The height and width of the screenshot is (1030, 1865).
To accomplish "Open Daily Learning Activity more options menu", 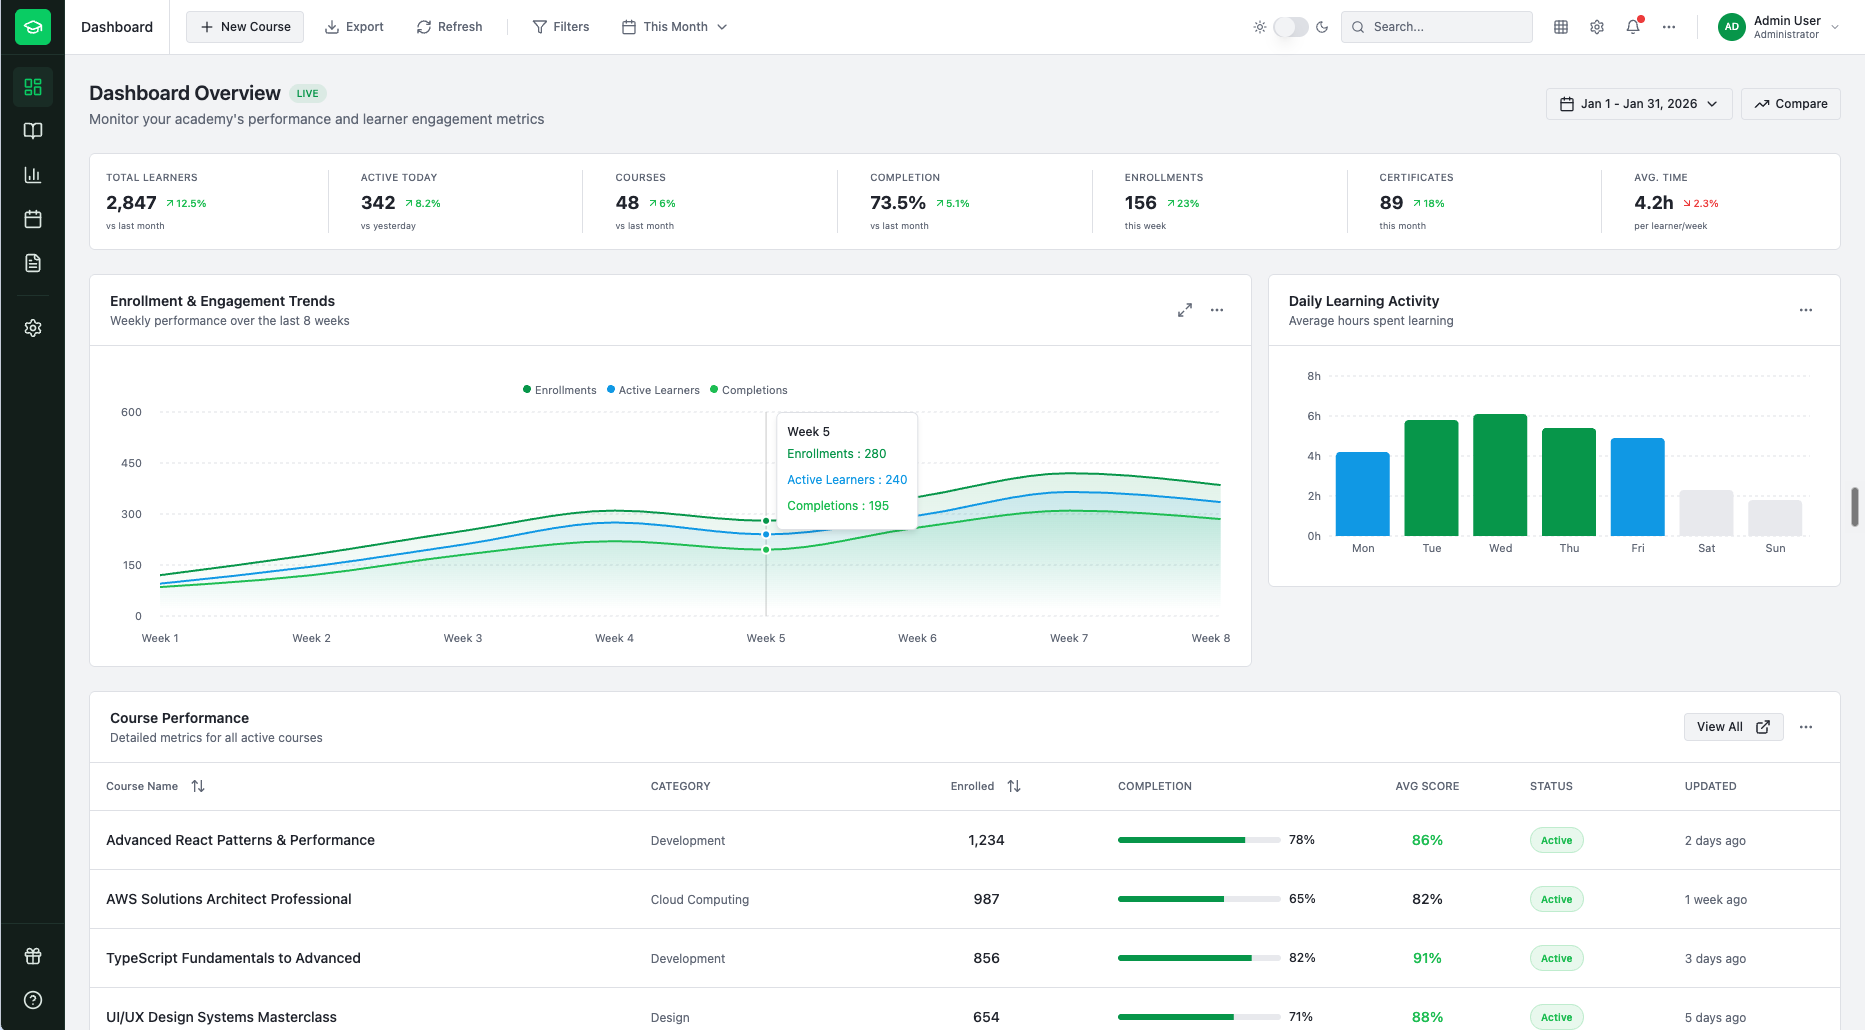I will [1806, 310].
